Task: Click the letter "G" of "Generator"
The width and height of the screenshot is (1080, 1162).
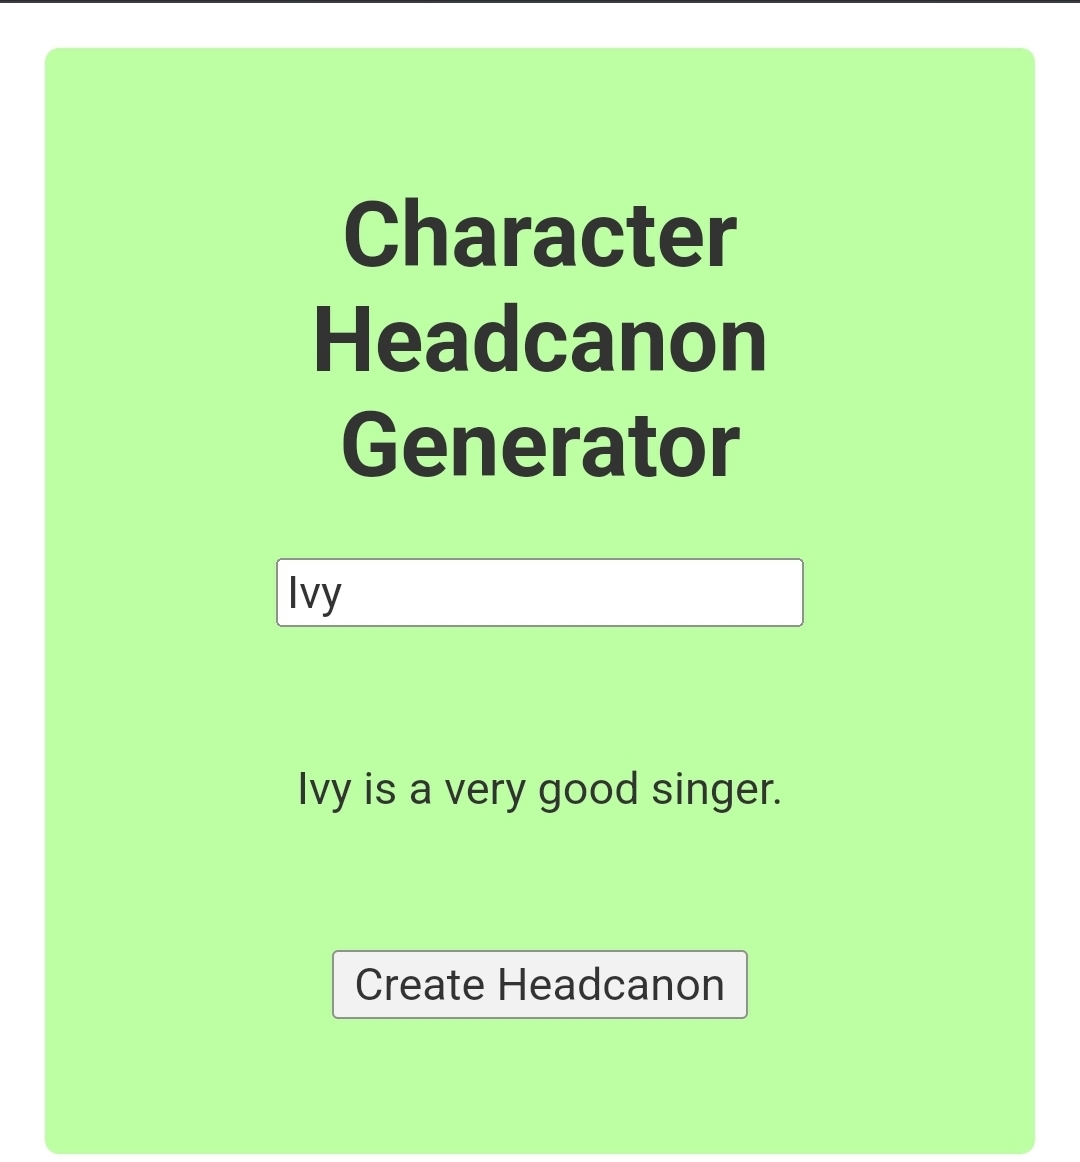Action: 370,446
